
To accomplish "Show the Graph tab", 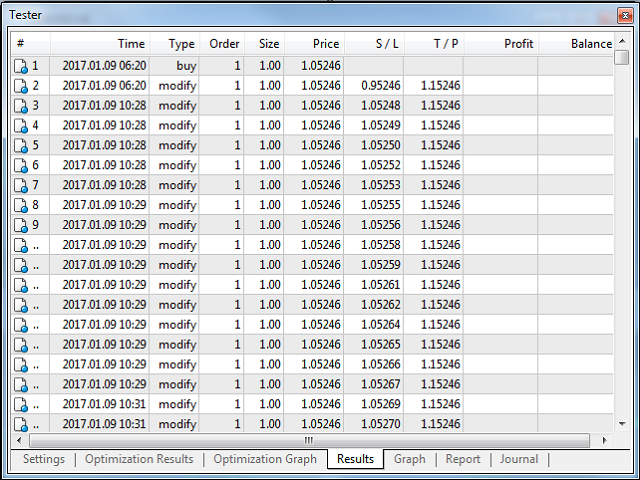I will pyautogui.click(x=409, y=459).
